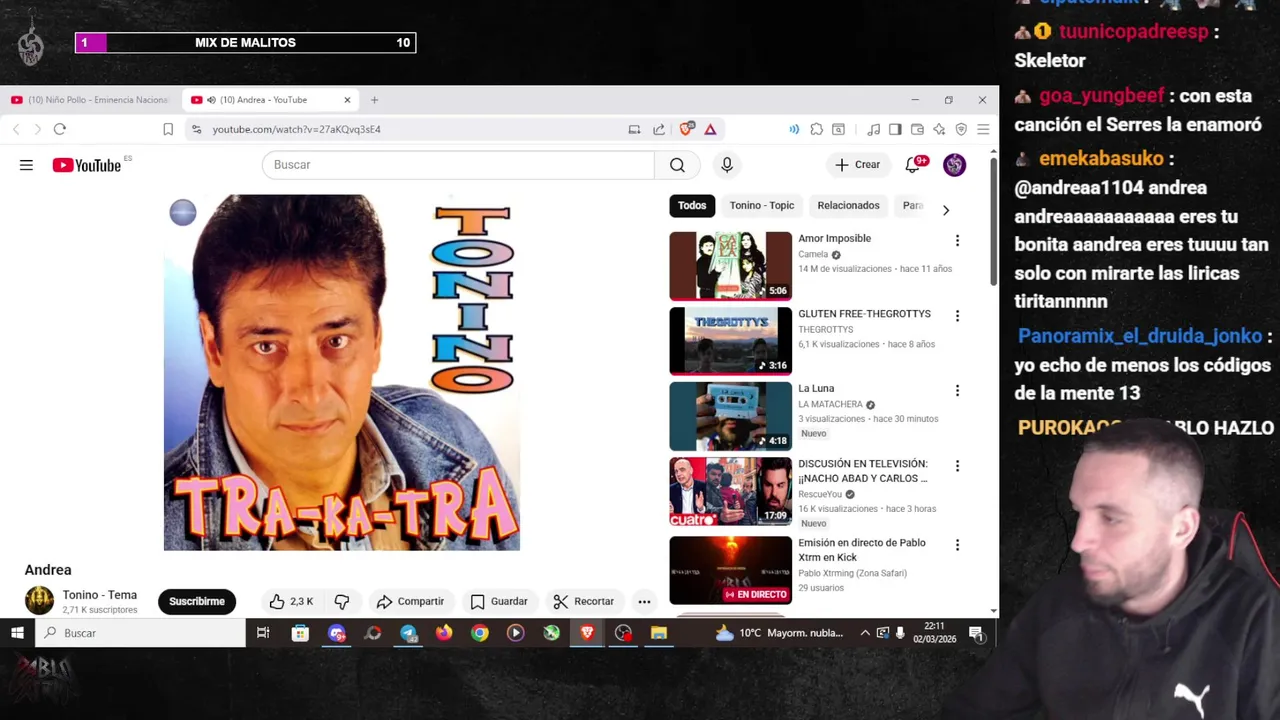The width and height of the screenshot is (1280, 720).
Task: Reload the page with the refresh icon
Action: [60, 129]
